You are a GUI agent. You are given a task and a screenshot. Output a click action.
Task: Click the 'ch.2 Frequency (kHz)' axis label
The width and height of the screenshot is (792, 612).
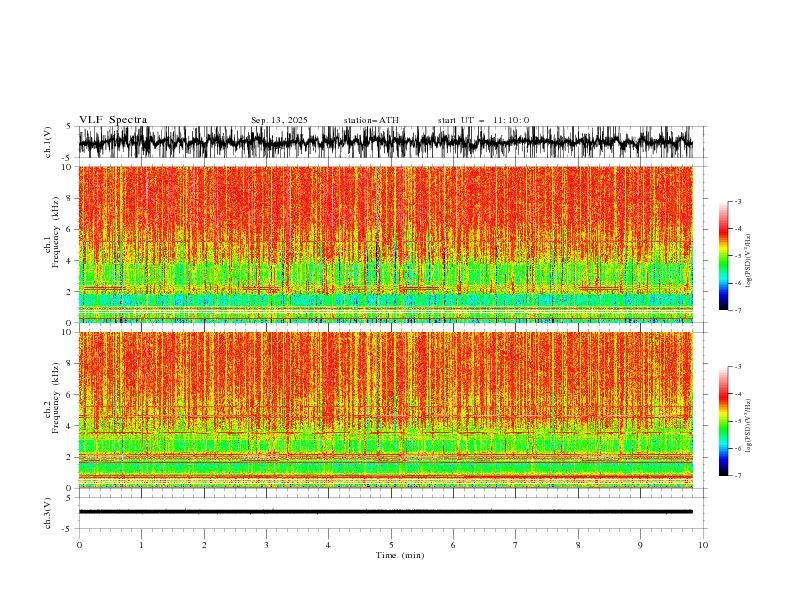point(52,398)
